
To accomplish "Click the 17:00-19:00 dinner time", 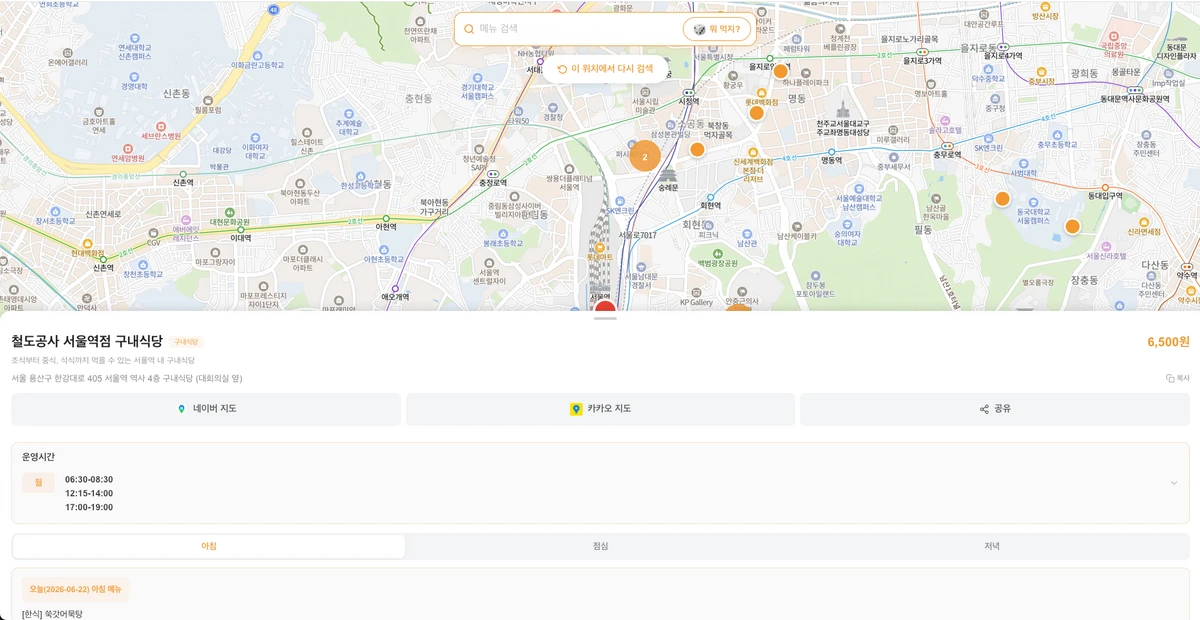I will click(x=89, y=507).
